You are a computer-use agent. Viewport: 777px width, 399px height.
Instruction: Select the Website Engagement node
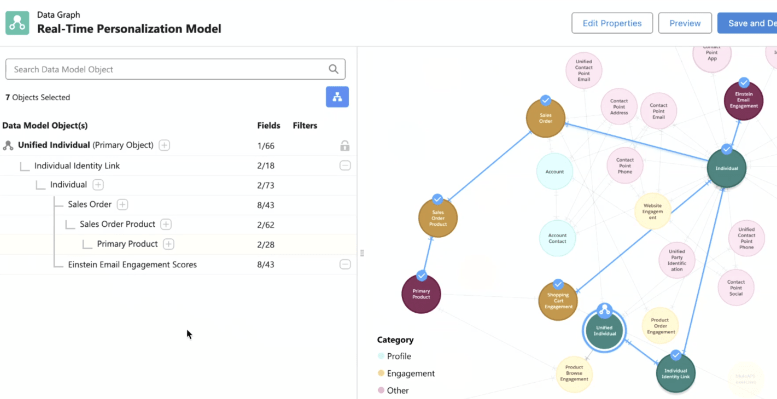pos(653,211)
